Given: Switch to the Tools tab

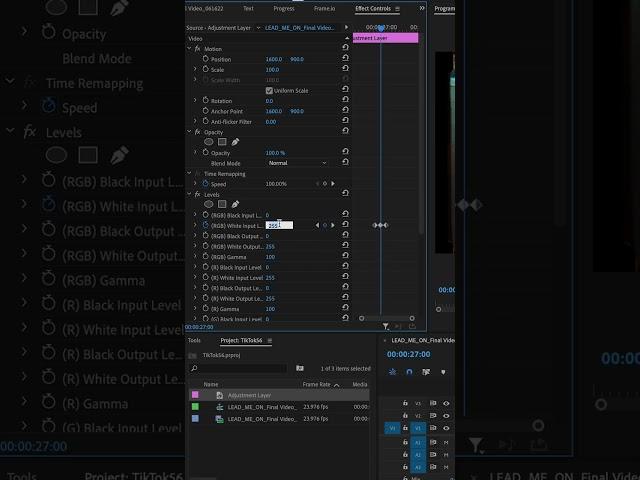Looking at the screenshot, I should point(194,340).
